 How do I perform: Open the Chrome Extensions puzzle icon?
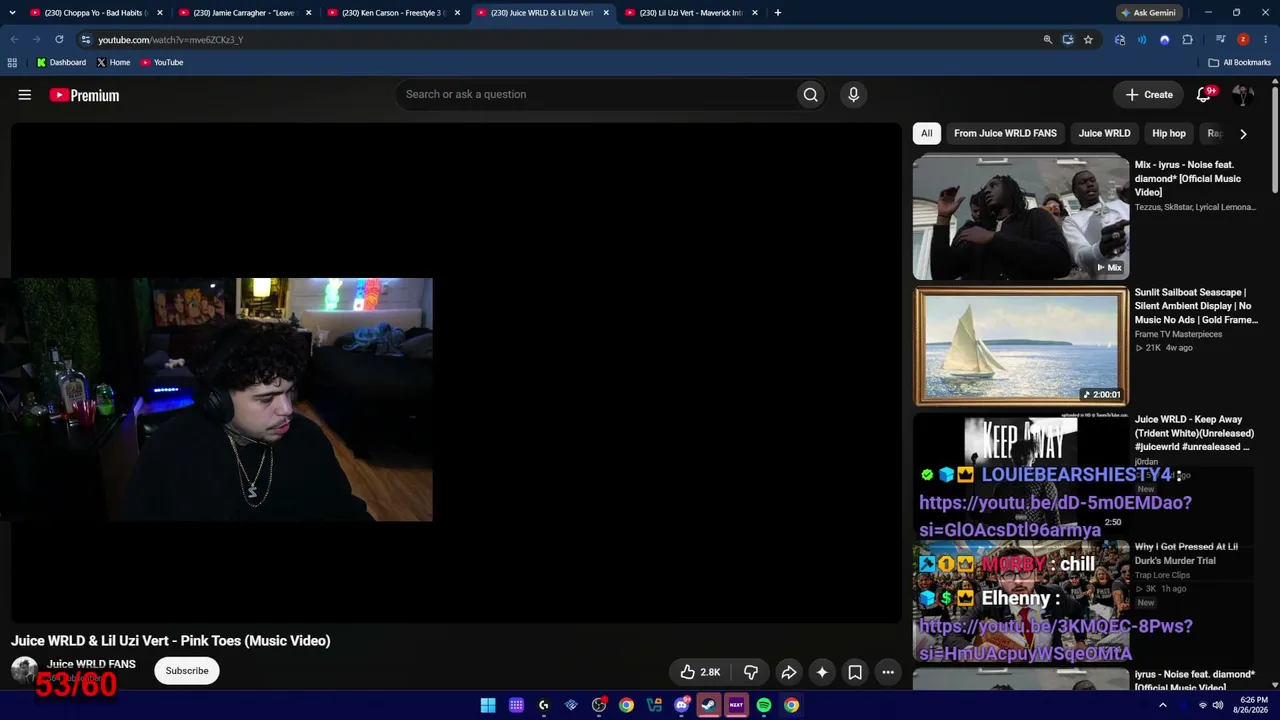[x=1188, y=40]
